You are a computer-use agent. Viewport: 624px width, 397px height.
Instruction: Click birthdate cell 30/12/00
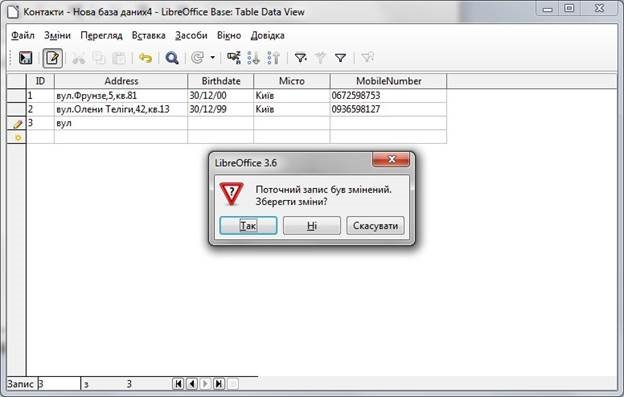(220, 95)
